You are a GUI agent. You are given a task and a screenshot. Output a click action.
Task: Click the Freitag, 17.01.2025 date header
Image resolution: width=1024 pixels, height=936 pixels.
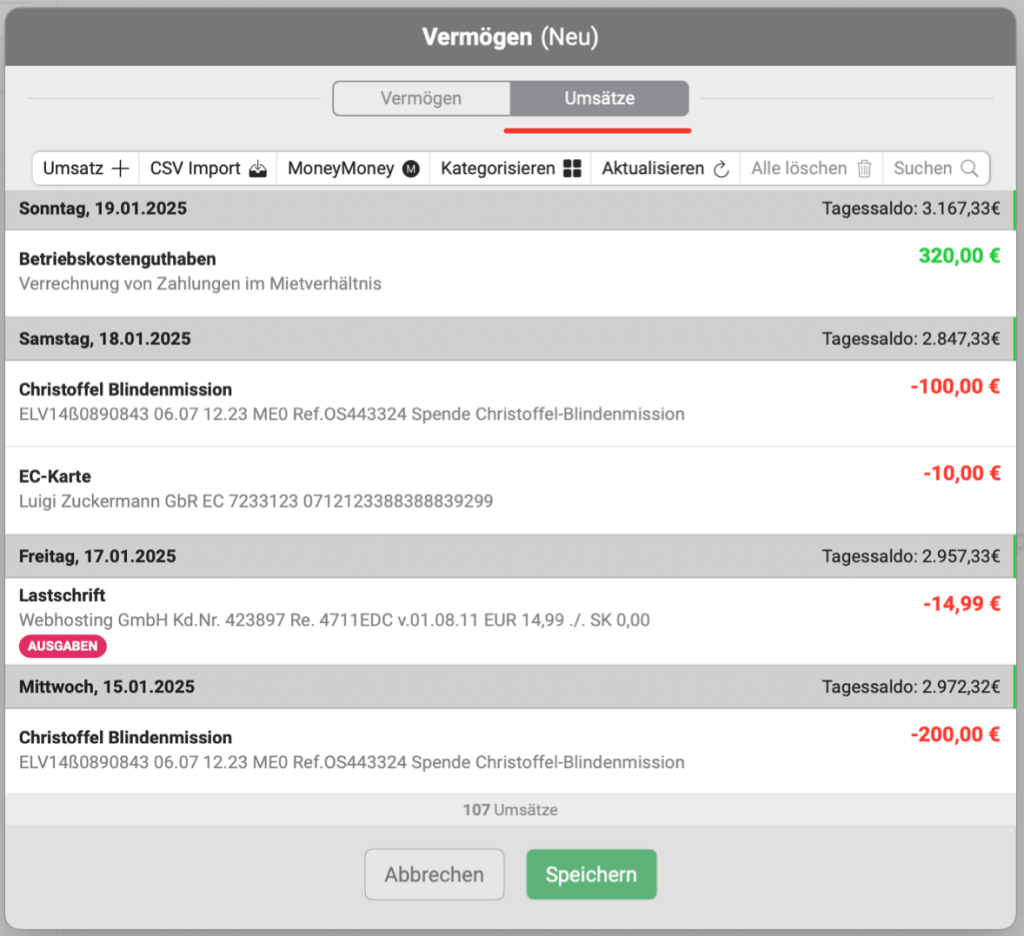click(x=98, y=555)
